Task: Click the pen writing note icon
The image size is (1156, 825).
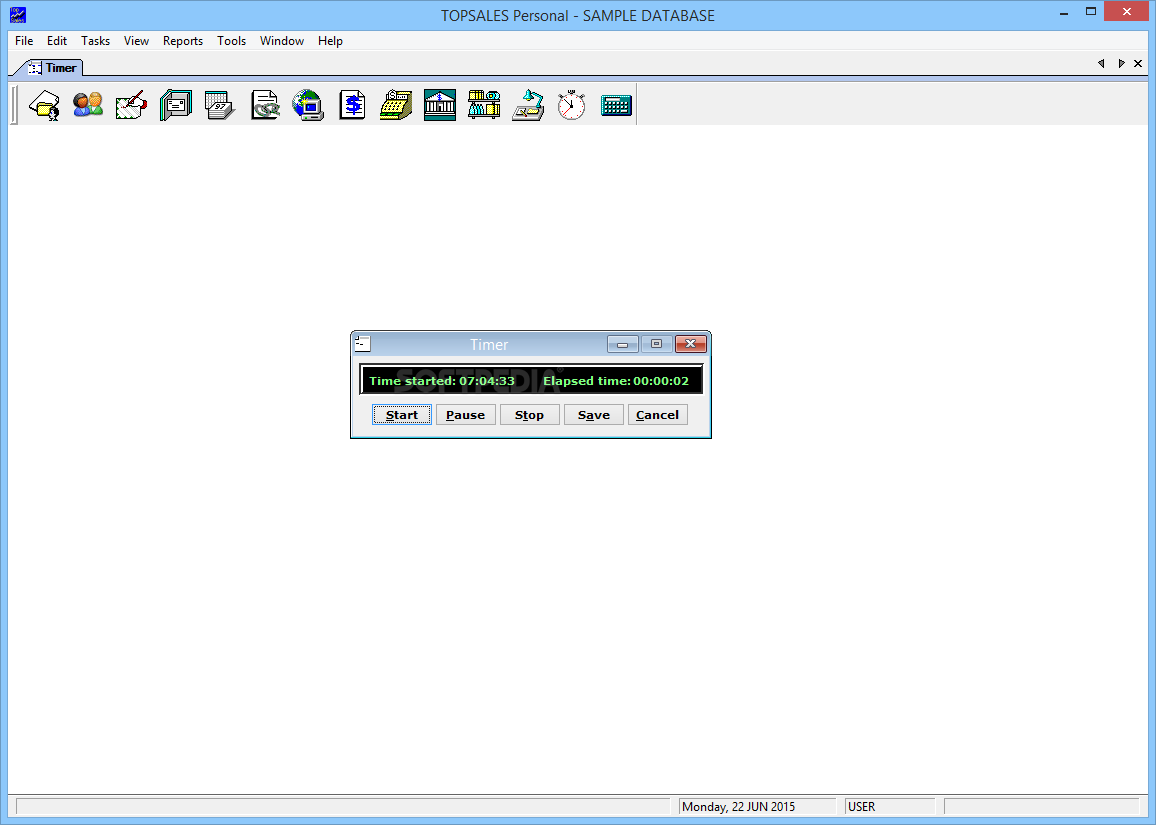Action: click(131, 105)
